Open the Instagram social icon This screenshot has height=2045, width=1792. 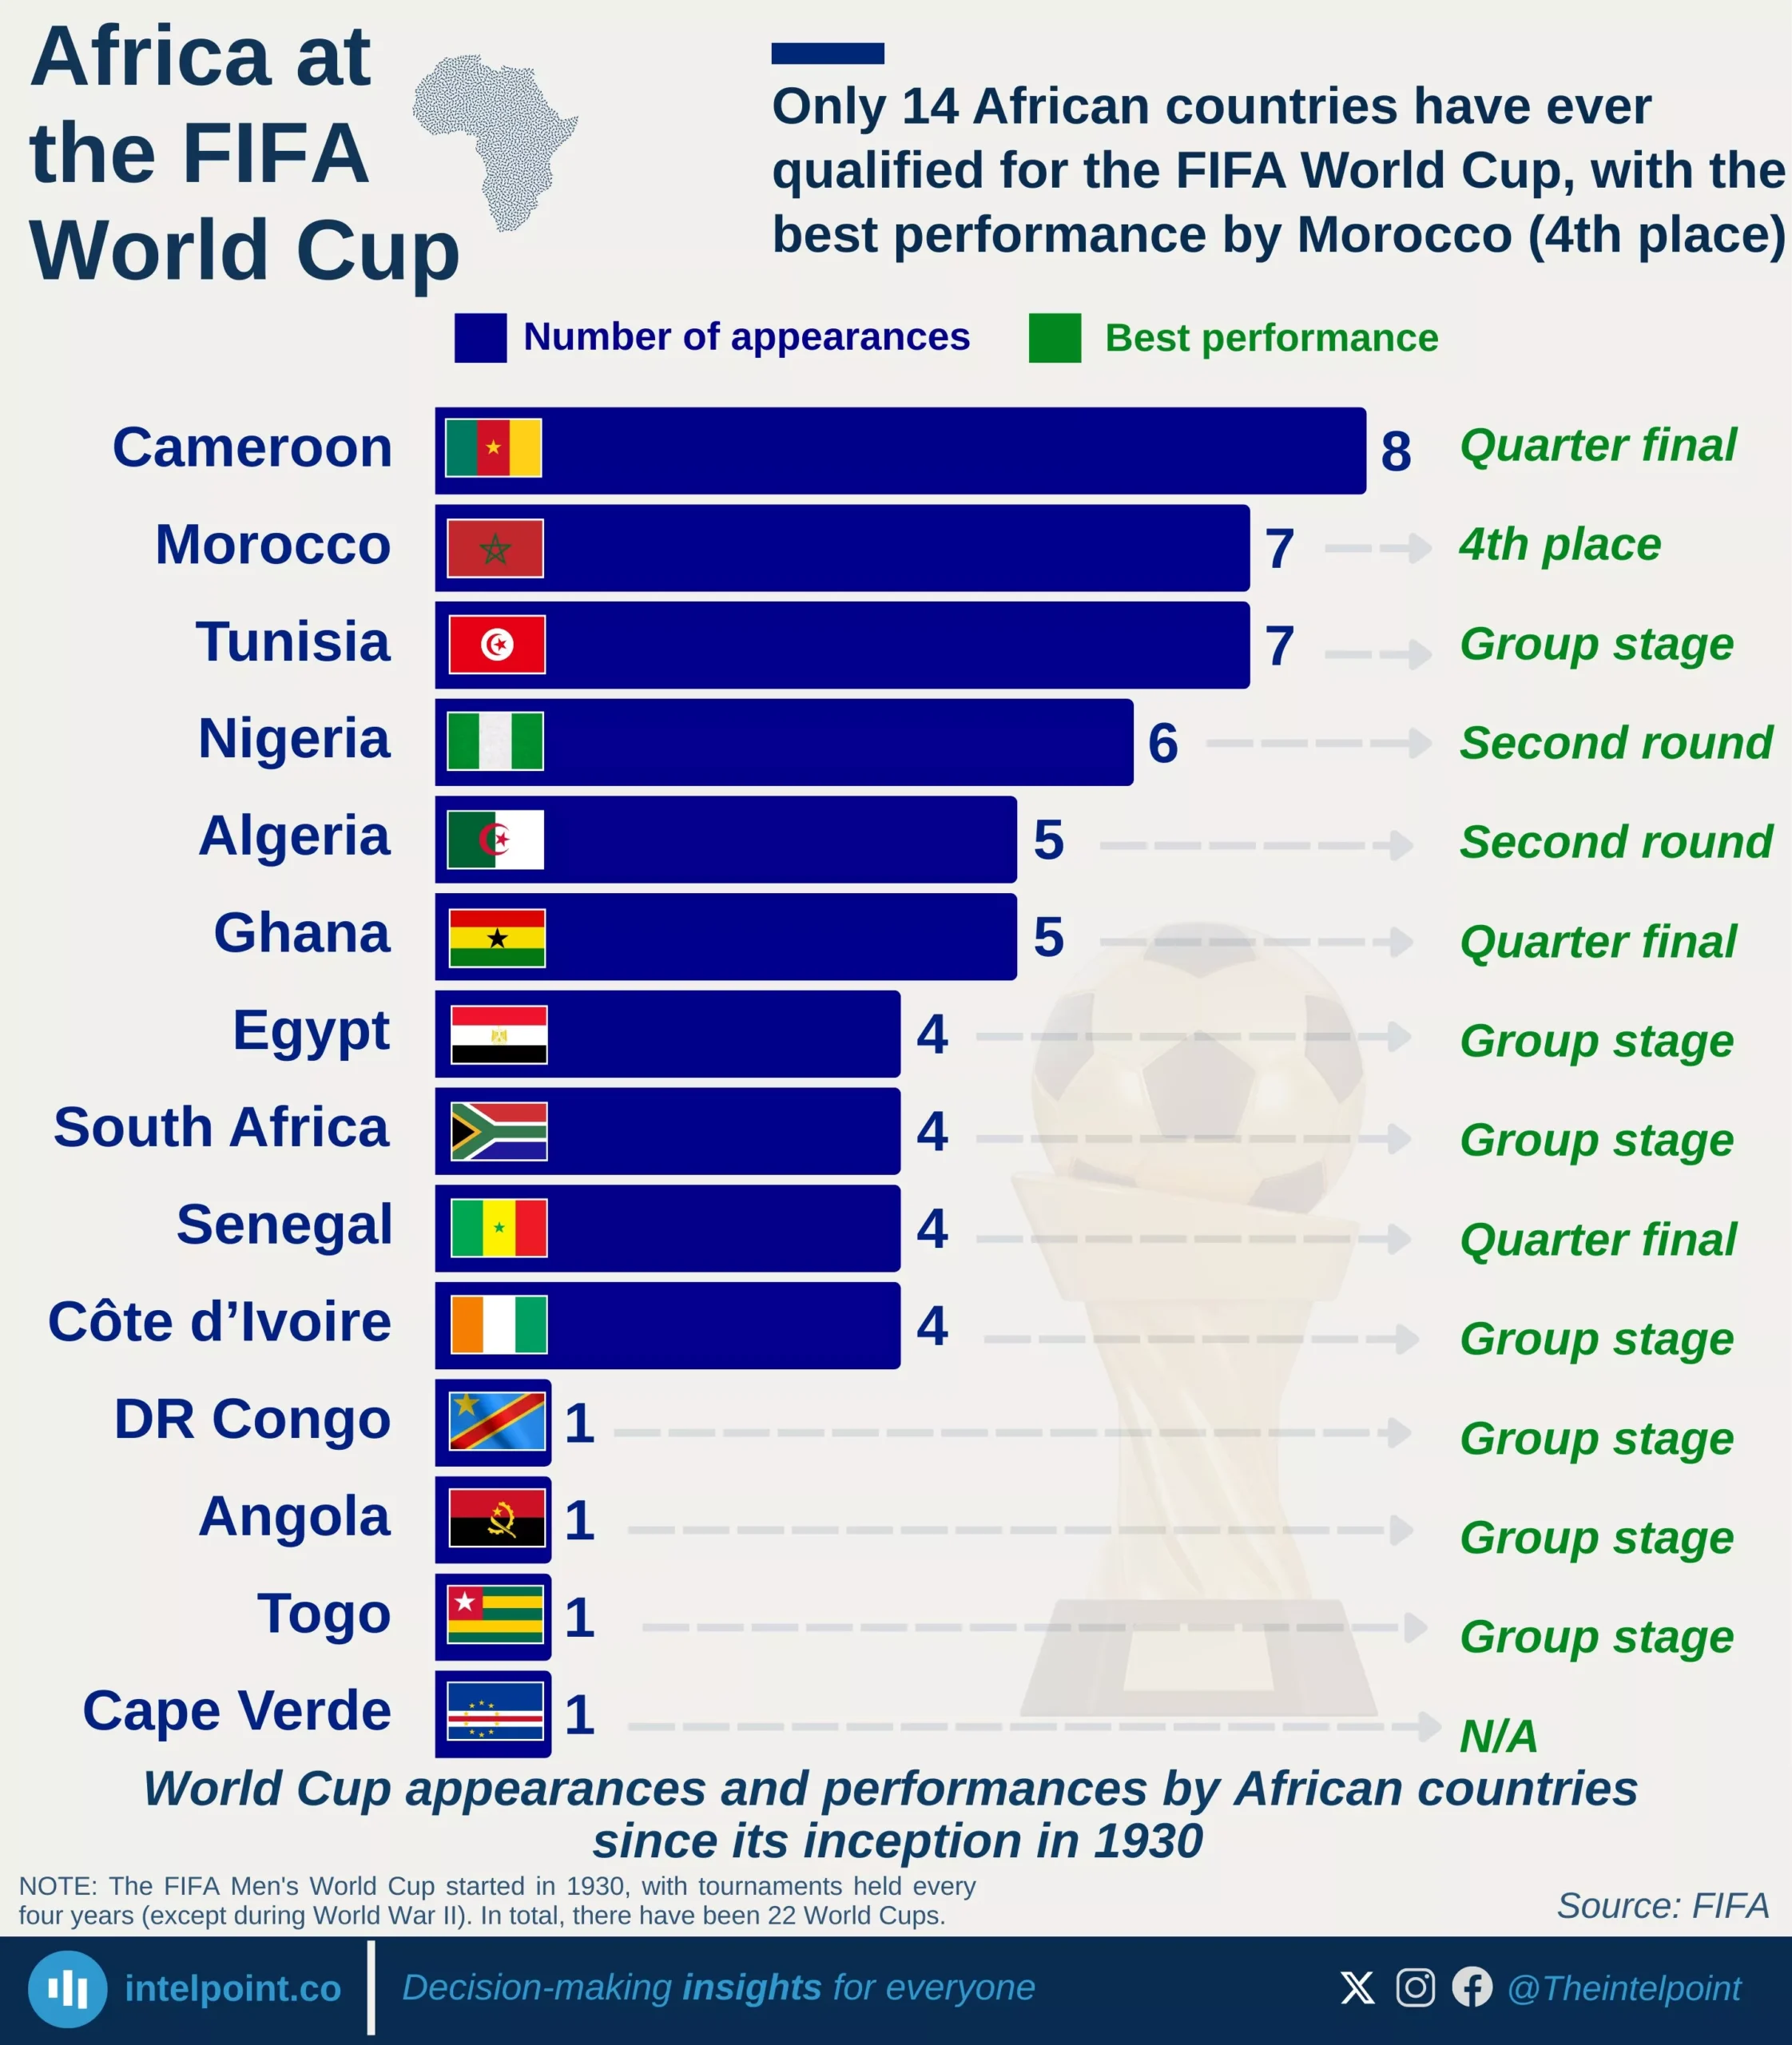point(1415,1987)
